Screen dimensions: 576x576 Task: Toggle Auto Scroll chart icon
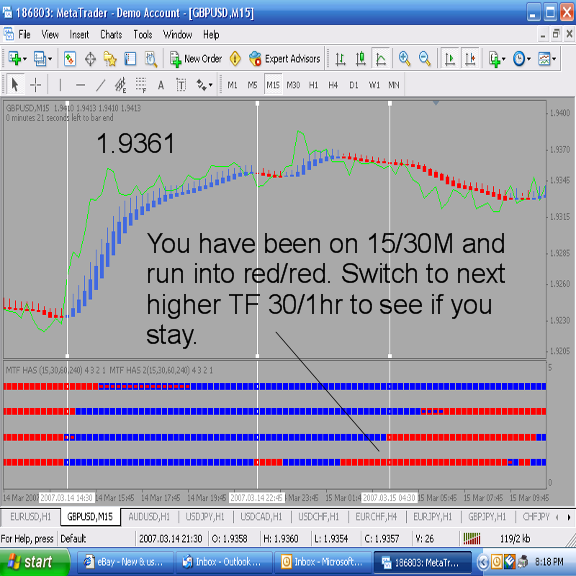[450, 59]
